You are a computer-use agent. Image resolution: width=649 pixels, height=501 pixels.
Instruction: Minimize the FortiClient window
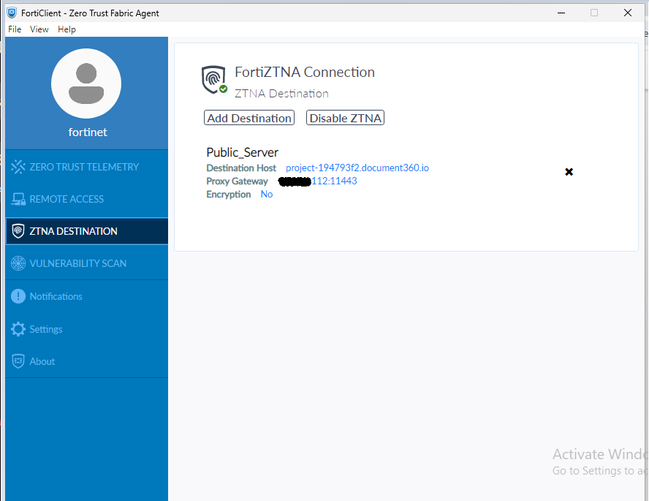(x=561, y=13)
